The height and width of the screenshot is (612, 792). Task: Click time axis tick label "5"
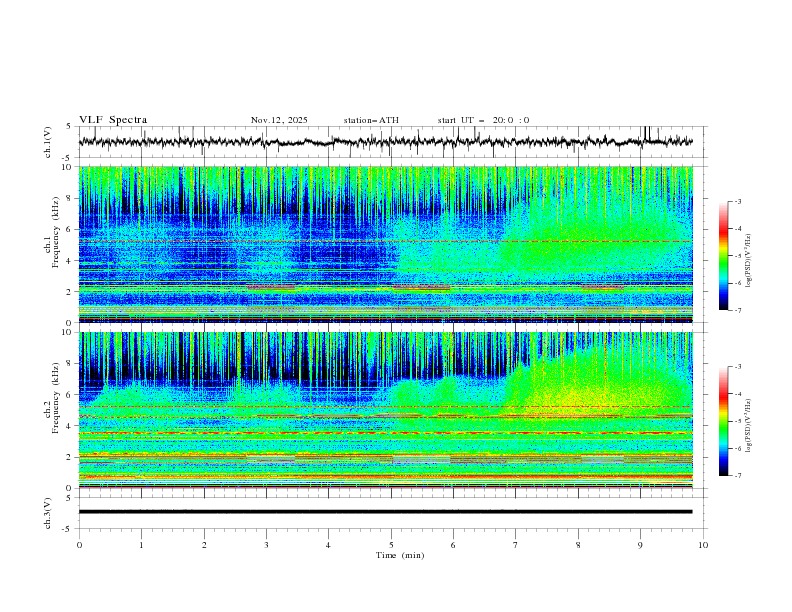pos(391,545)
